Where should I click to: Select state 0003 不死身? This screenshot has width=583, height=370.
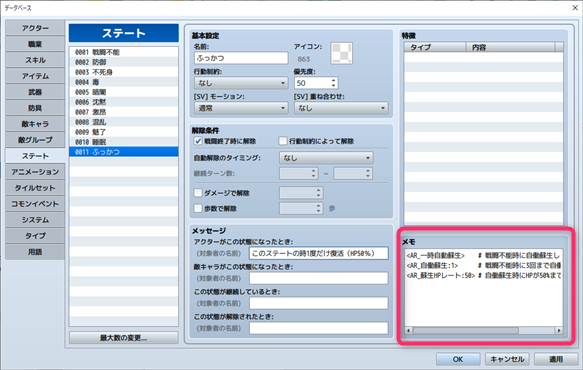(123, 72)
